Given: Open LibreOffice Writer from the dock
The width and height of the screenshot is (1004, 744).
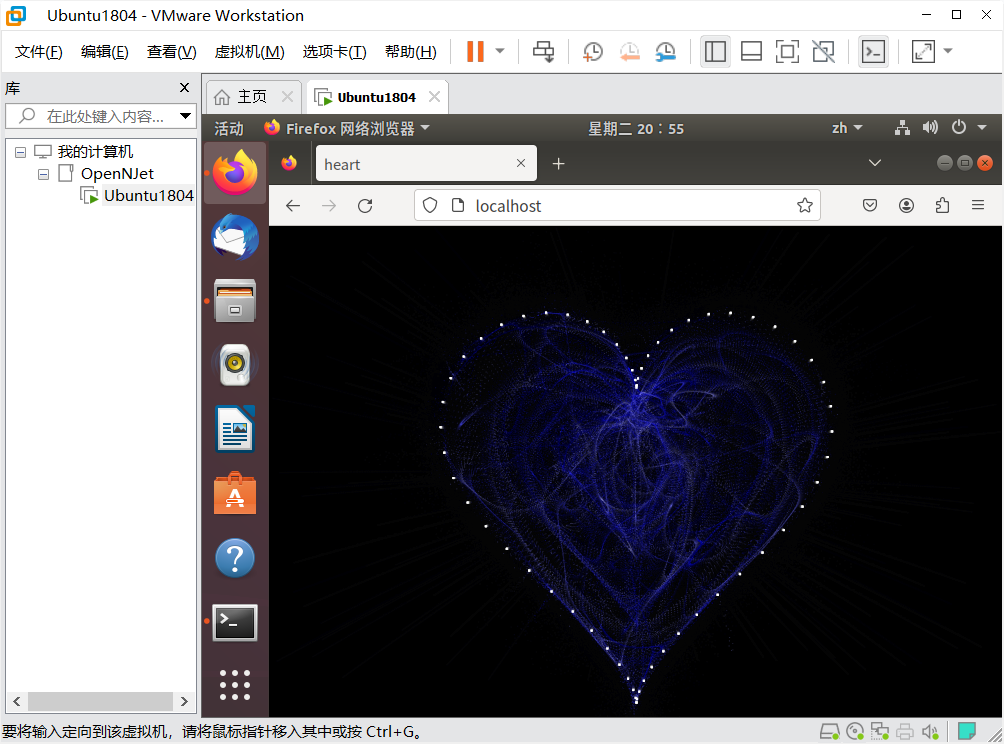Looking at the screenshot, I should pos(235,428).
